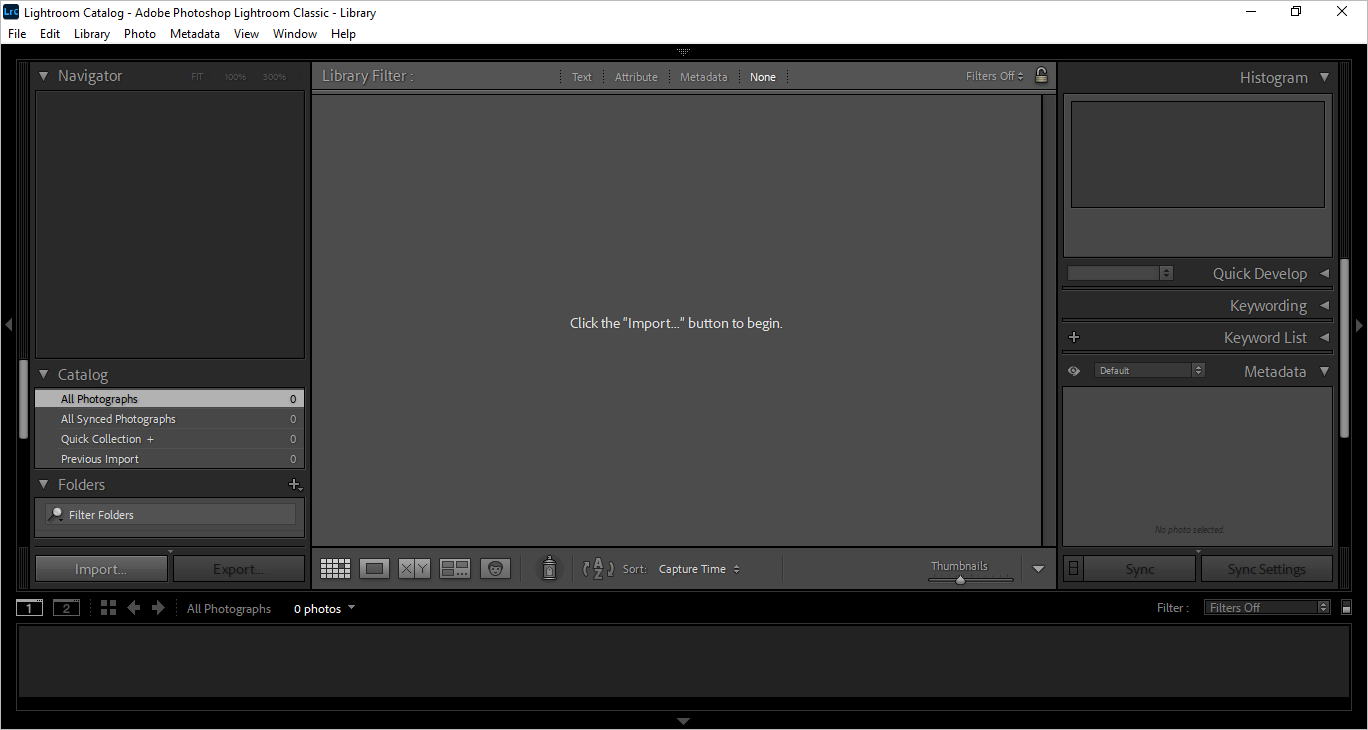The height and width of the screenshot is (730, 1368).
Task: Click the Import... button
Action: (101, 569)
